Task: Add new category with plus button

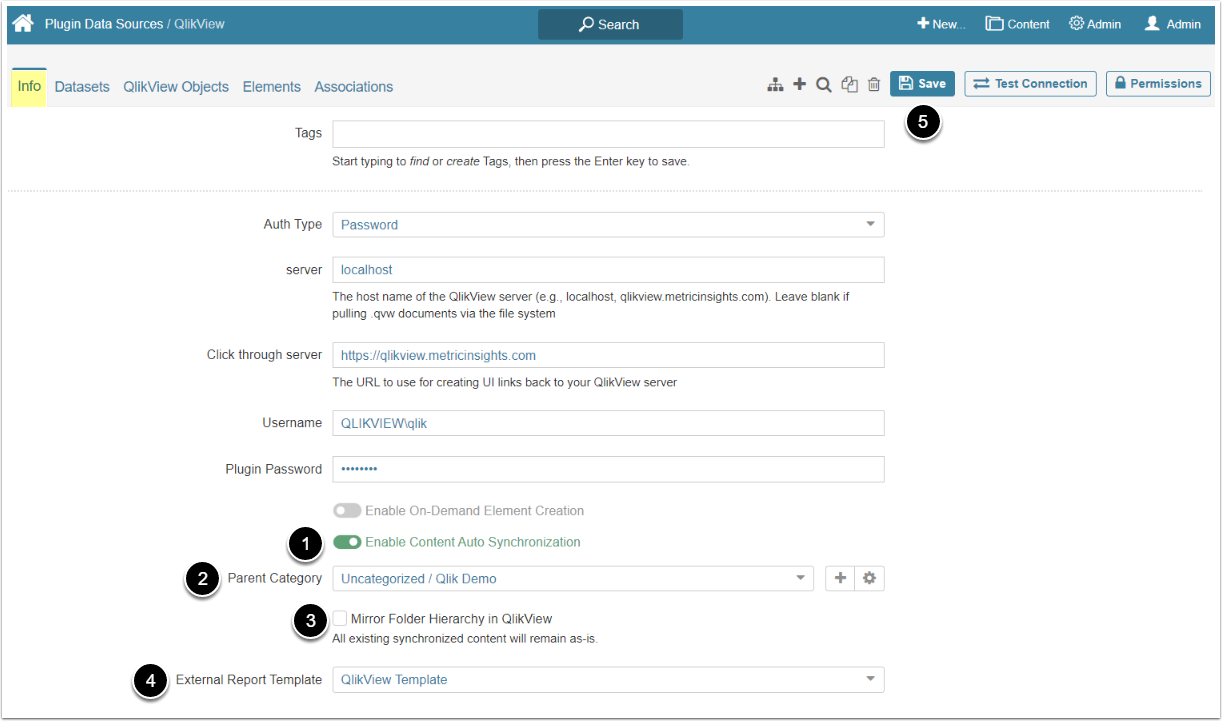Action: coord(840,578)
